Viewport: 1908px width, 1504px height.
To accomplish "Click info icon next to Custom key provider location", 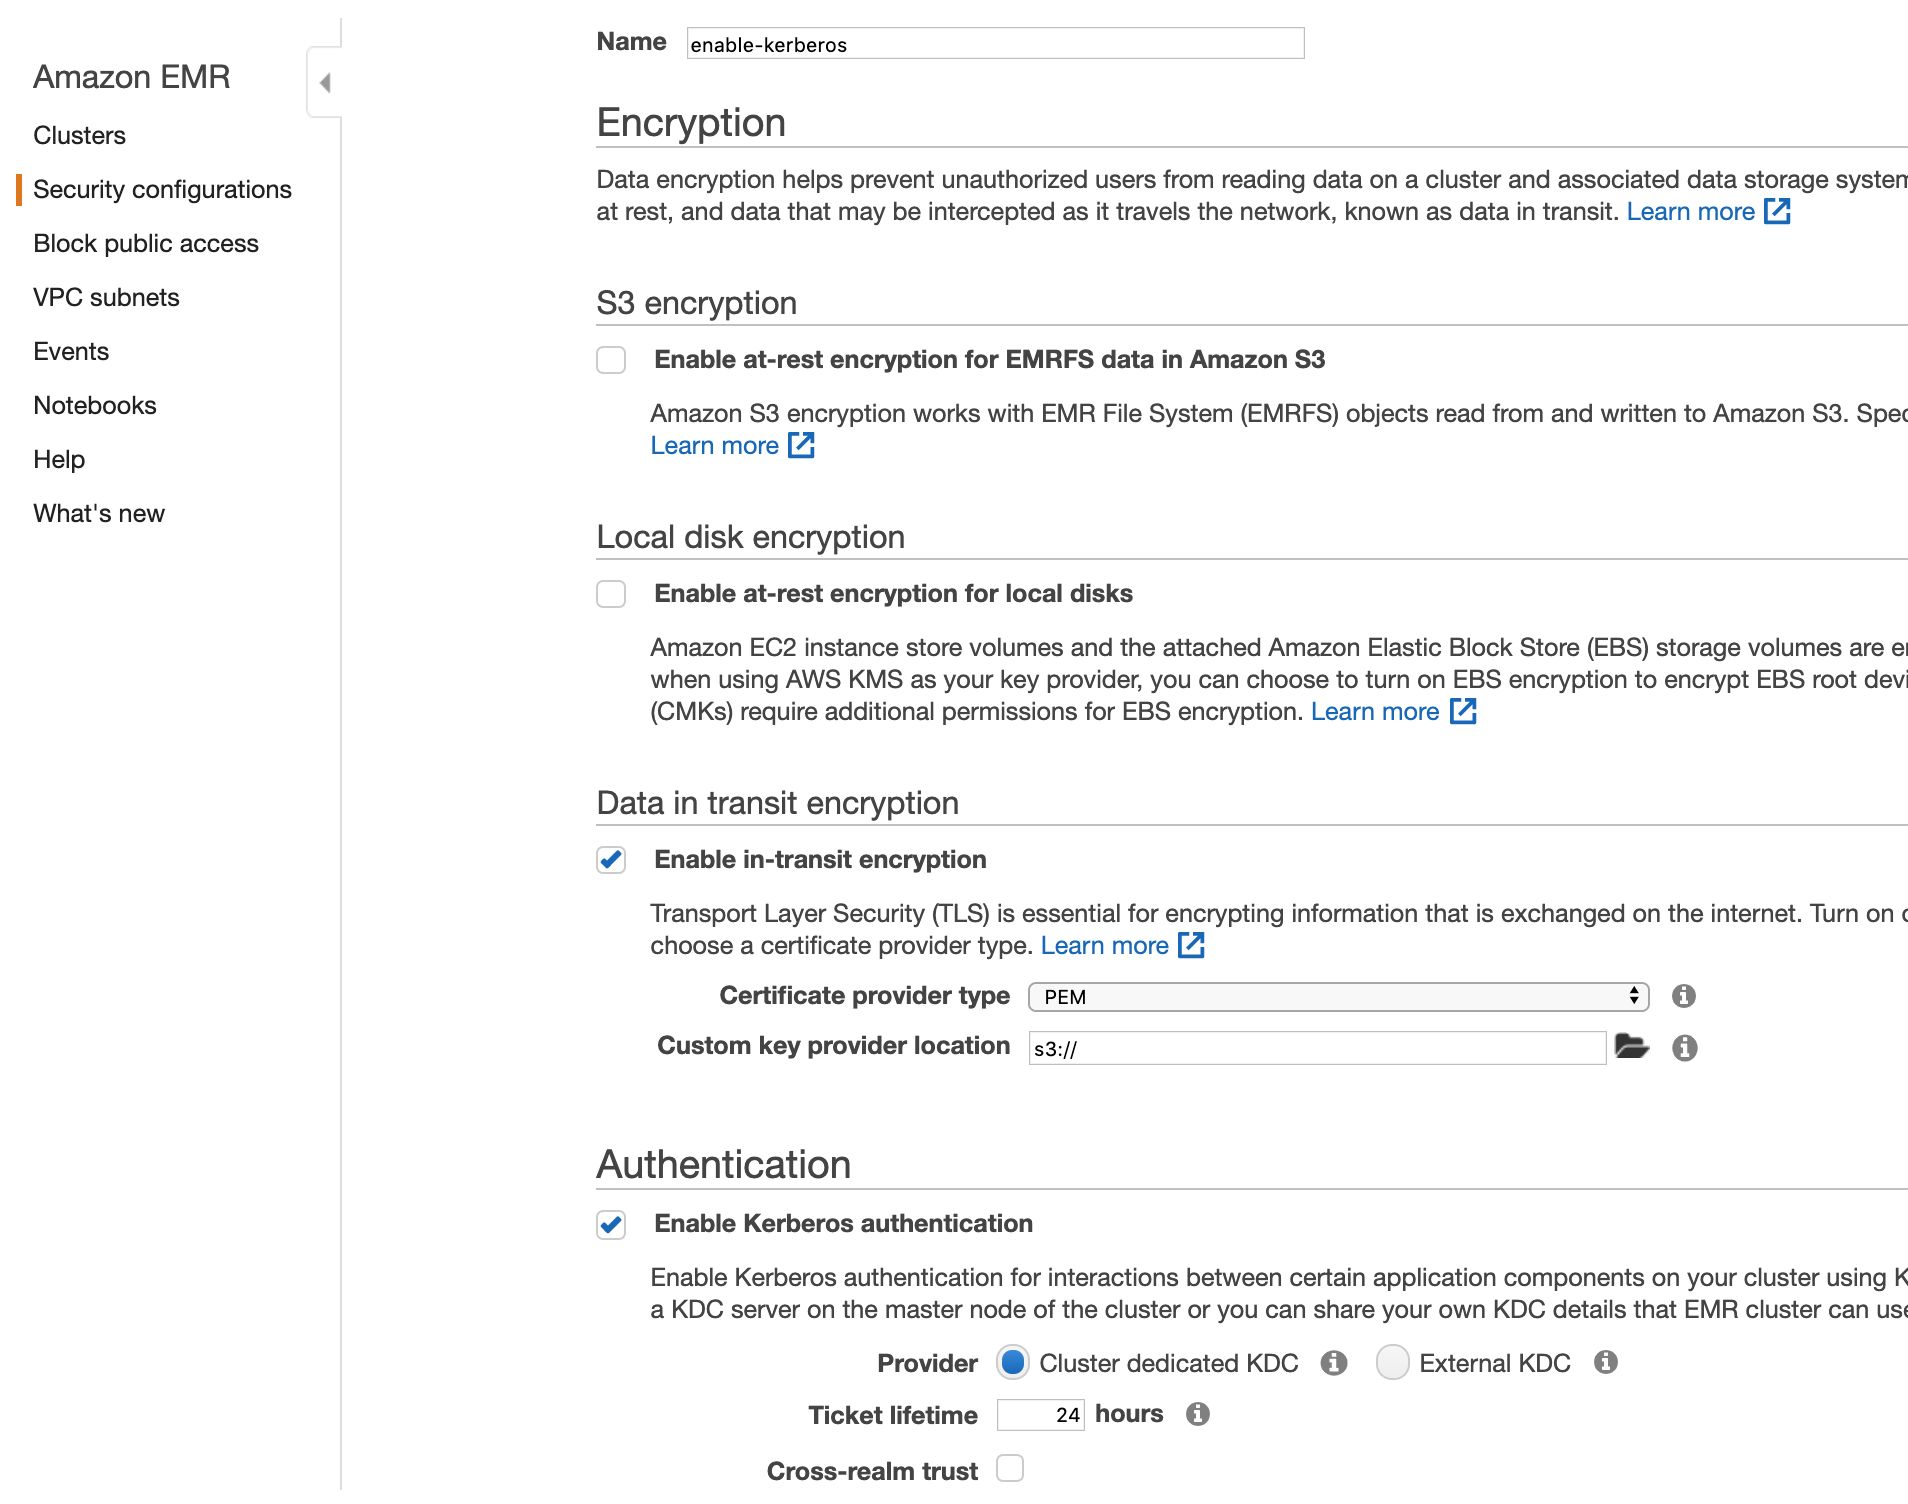I will (x=1685, y=1048).
